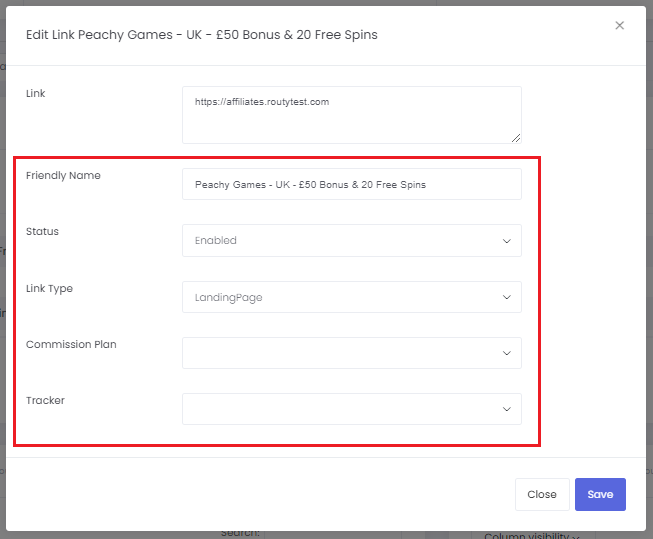Click the 'Commission Plan' label
The height and width of the screenshot is (539, 653).
click(71, 344)
